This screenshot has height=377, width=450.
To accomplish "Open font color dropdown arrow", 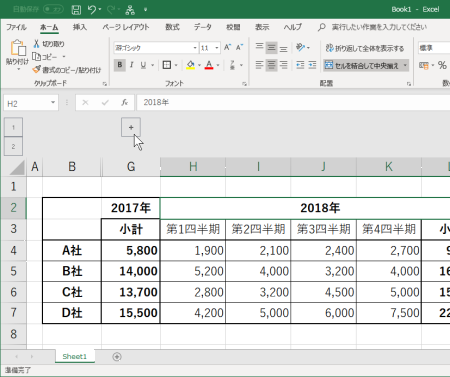I will [x=218, y=65].
